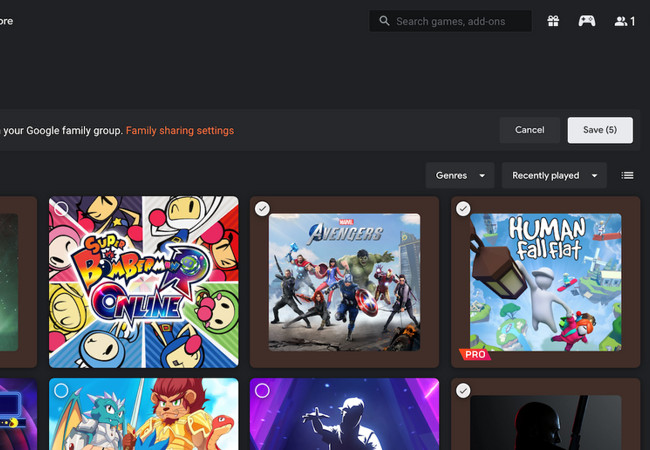
Task: Open the Hitman silhouette game cover
Action: pyautogui.click(x=546, y=423)
